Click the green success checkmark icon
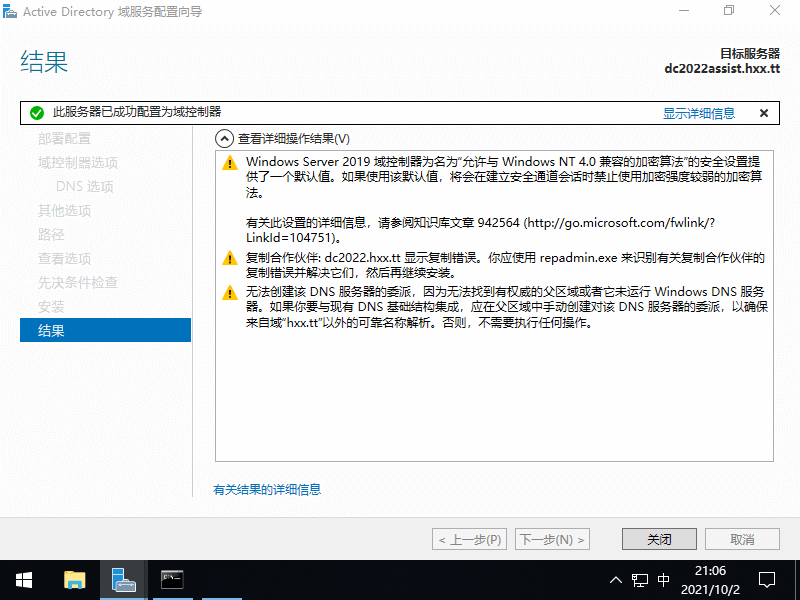Screen dimensions: 800x600 point(37,113)
